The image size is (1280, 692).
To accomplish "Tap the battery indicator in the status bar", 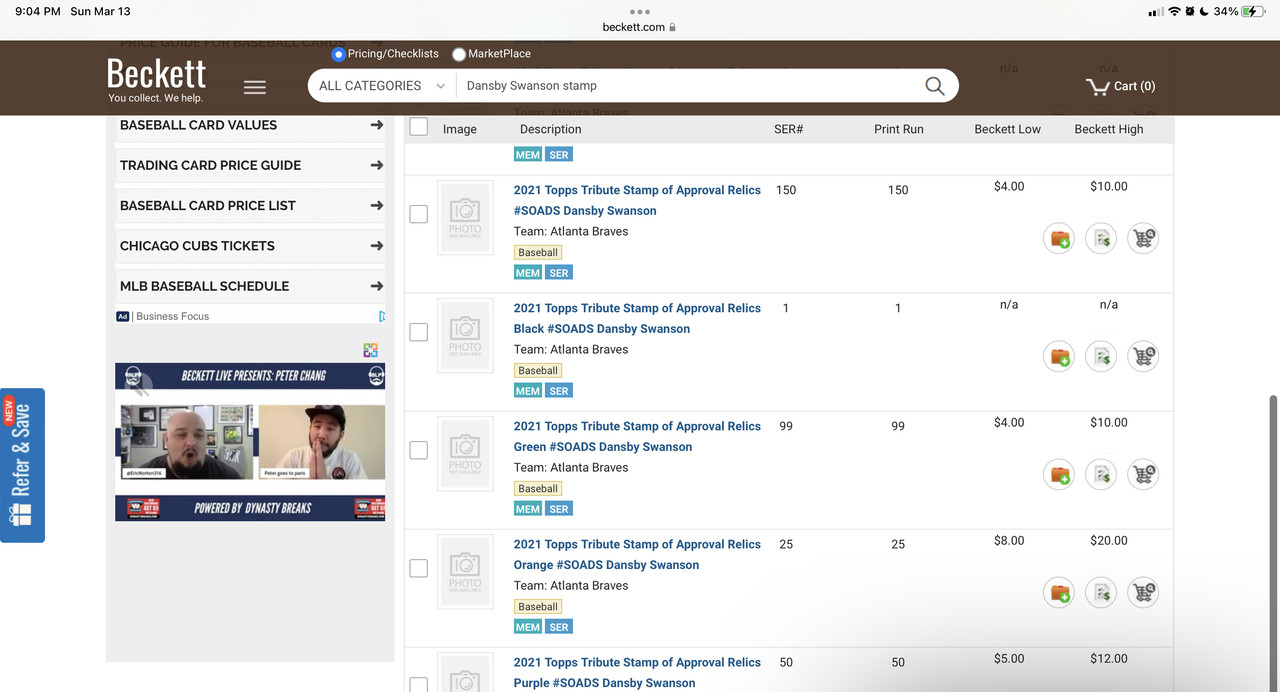I will click(x=1254, y=11).
